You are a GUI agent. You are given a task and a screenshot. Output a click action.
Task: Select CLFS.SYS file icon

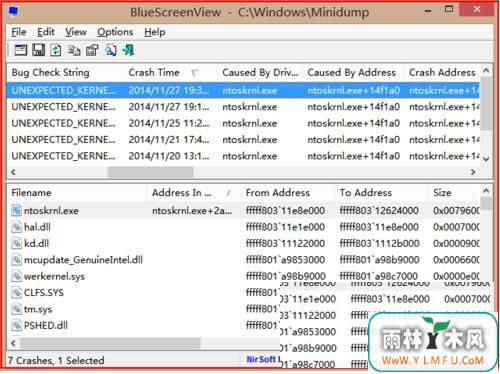point(16,292)
